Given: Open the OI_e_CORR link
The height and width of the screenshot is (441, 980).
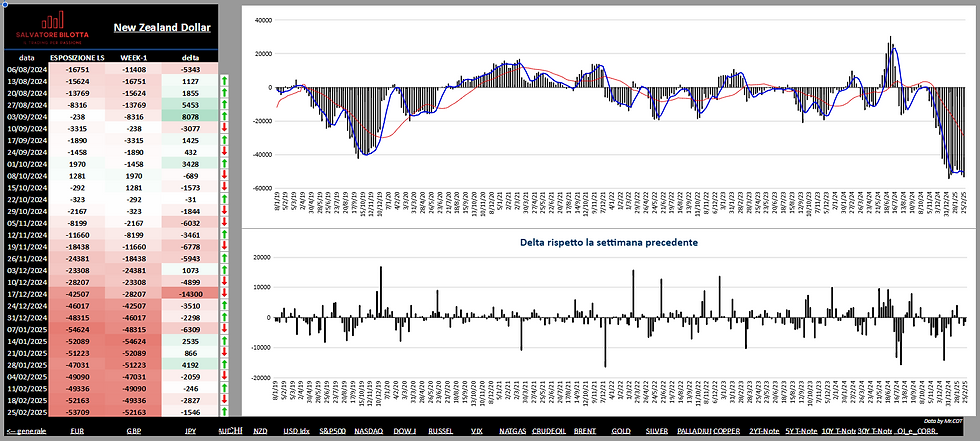Looking at the screenshot, I should 917,431.
